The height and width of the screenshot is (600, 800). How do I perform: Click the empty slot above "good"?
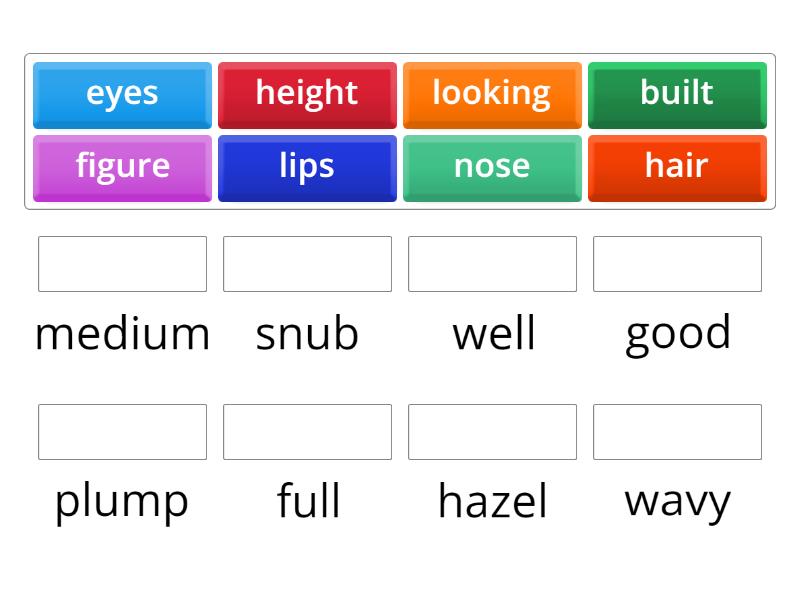pyautogui.click(x=677, y=264)
